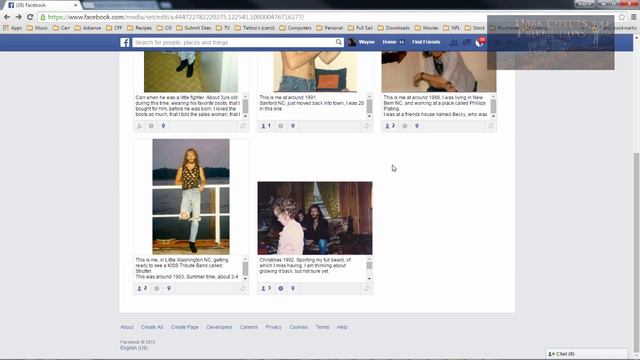The height and width of the screenshot is (360, 640).
Task: Open the Music bookmarks folder
Action: (x=37, y=28)
